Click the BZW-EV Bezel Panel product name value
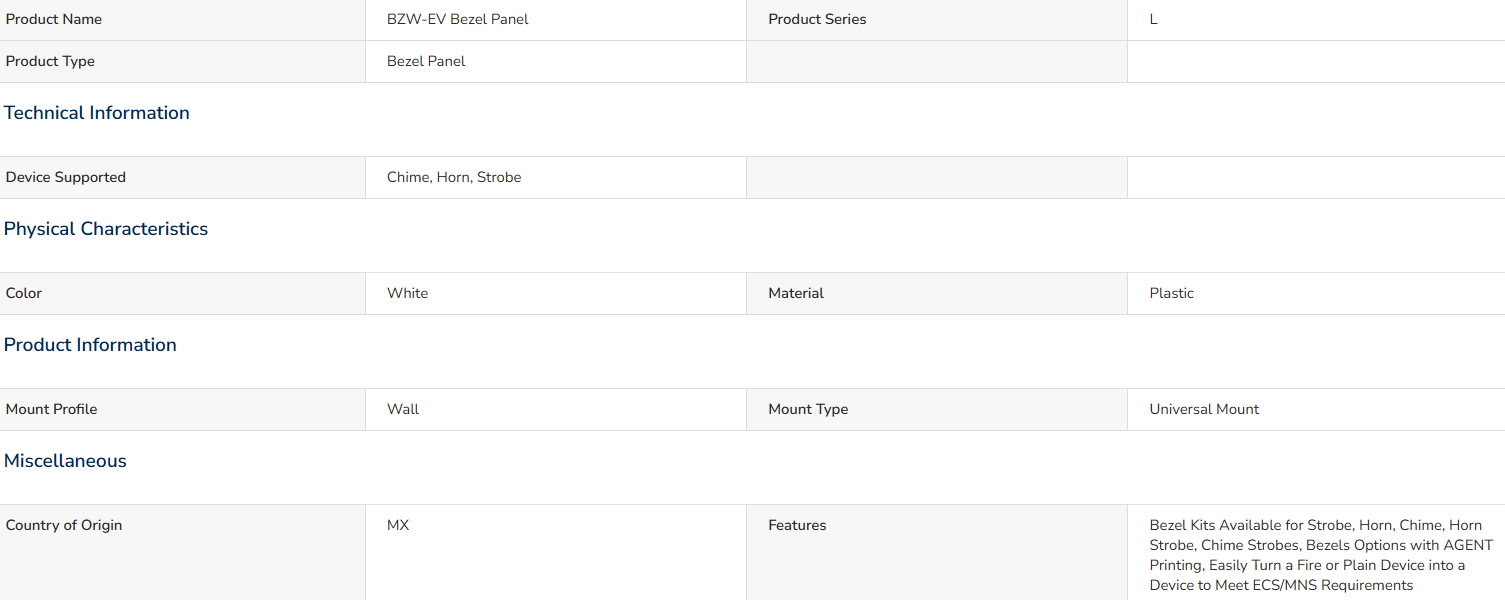 458,19
